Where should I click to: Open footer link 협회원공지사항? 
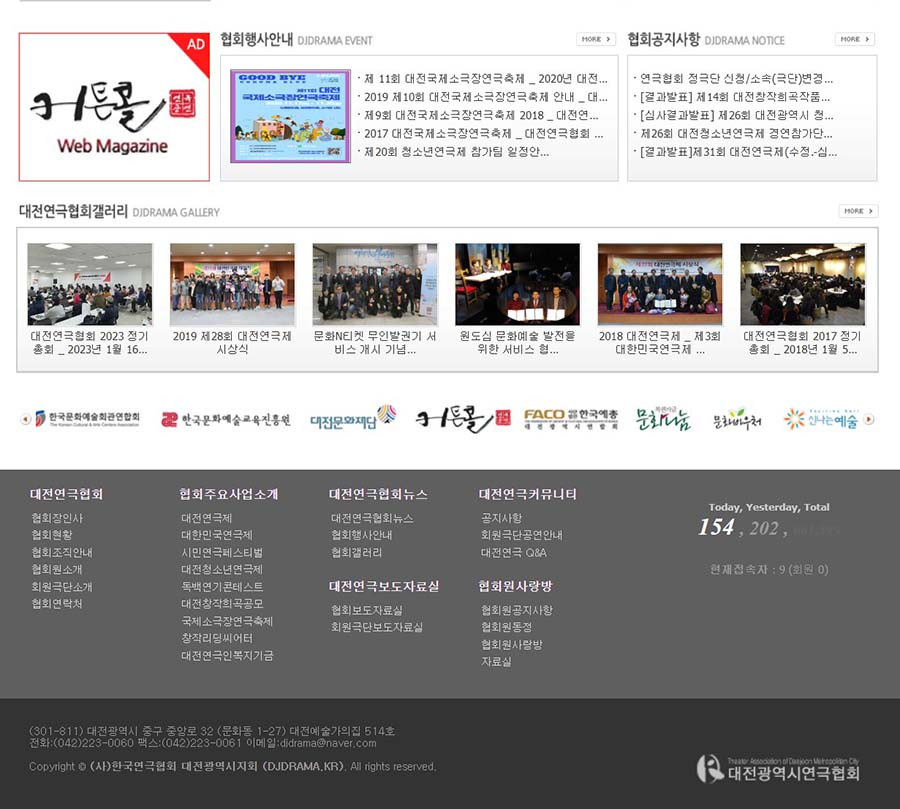[x=517, y=610]
